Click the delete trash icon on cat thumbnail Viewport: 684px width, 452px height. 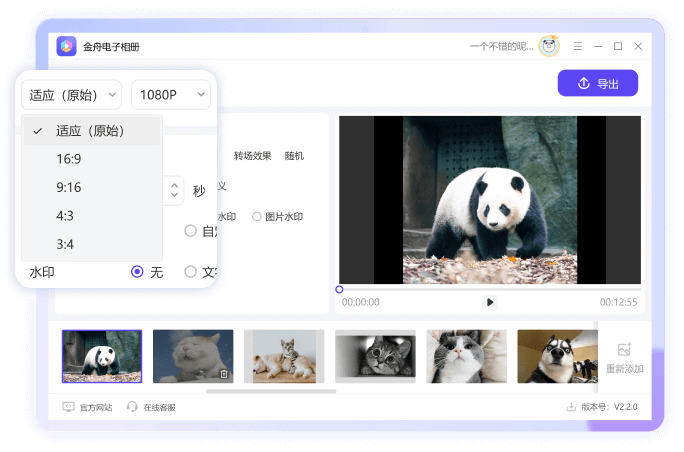click(x=224, y=374)
